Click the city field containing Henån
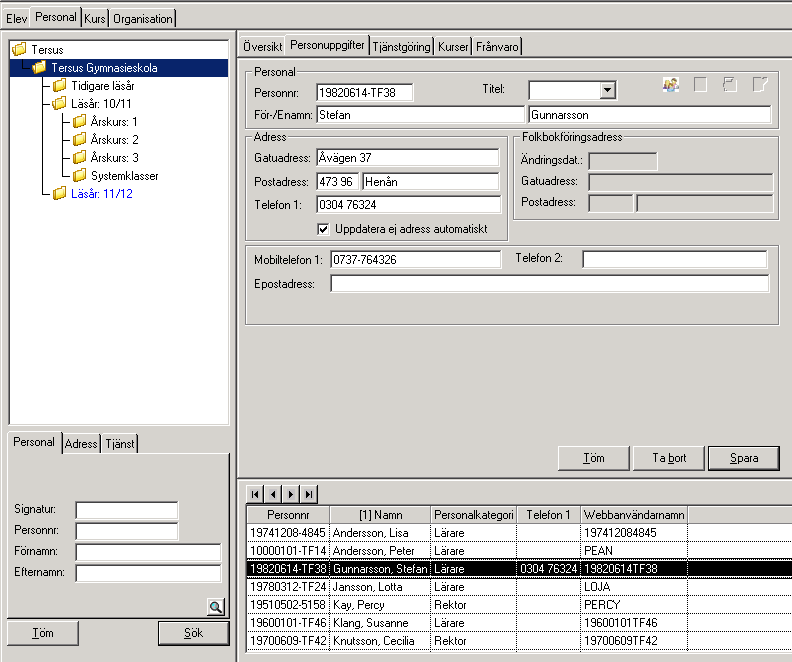The height and width of the screenshot is (662, 792). pyautogui.click(x=431, y=181)
